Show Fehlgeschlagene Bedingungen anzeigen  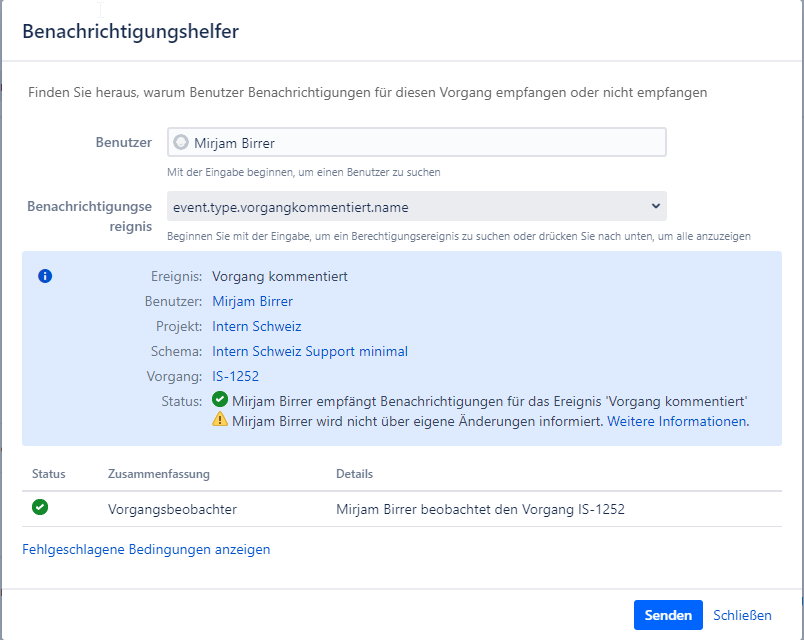click(x=146, y=549)
